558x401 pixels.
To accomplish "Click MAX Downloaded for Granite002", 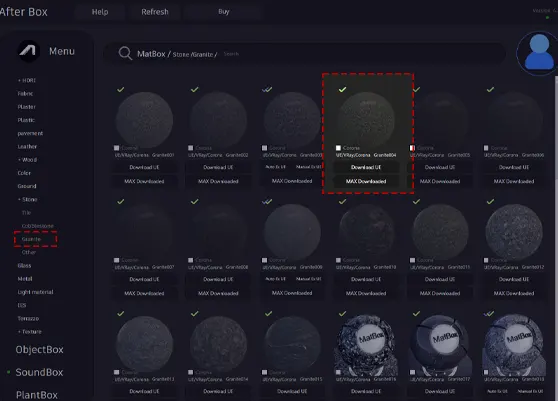I will click(218, 181).
